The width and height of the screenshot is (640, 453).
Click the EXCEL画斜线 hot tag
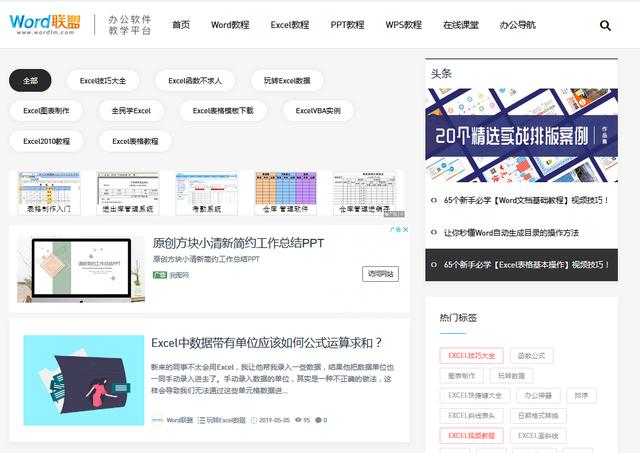click(538, 435)
